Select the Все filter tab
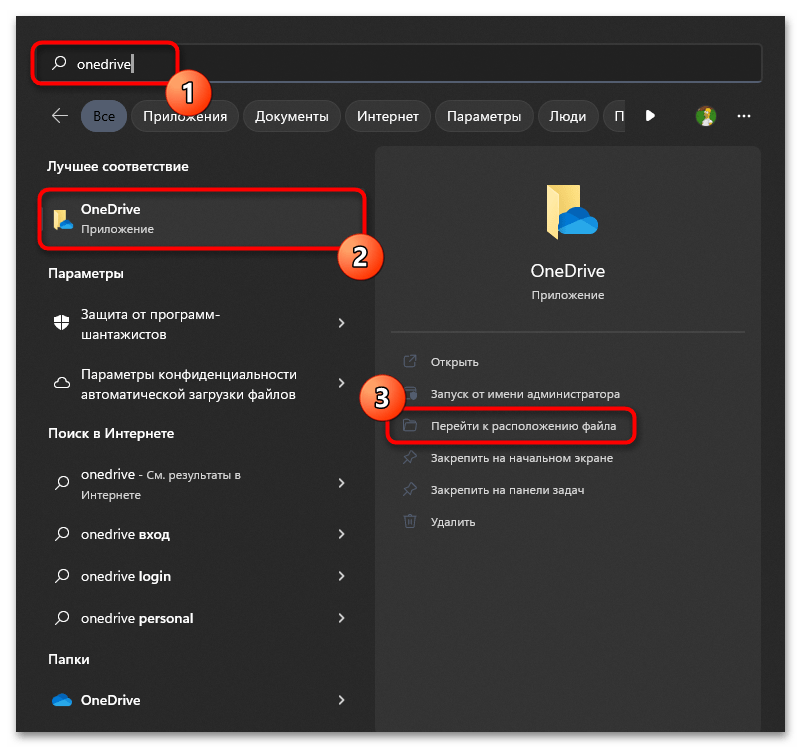The image size is (801, 748). 104,116
